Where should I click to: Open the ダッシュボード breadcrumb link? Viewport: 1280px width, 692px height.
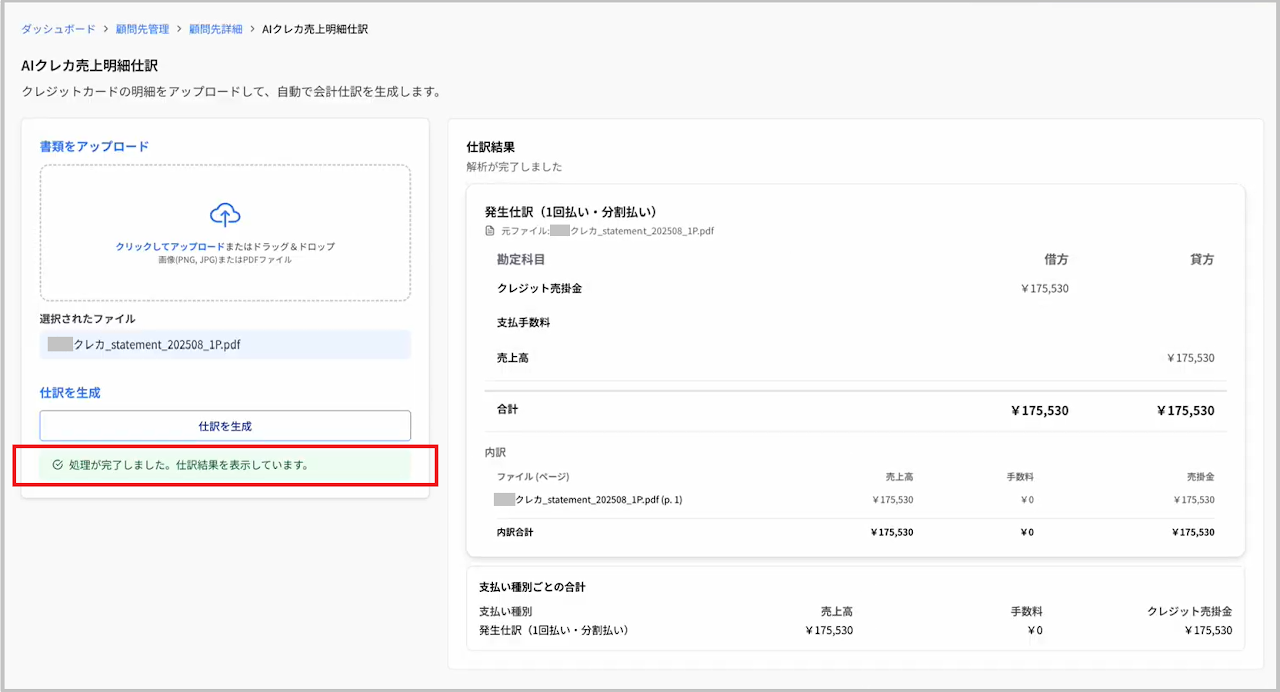pos(58,29)
